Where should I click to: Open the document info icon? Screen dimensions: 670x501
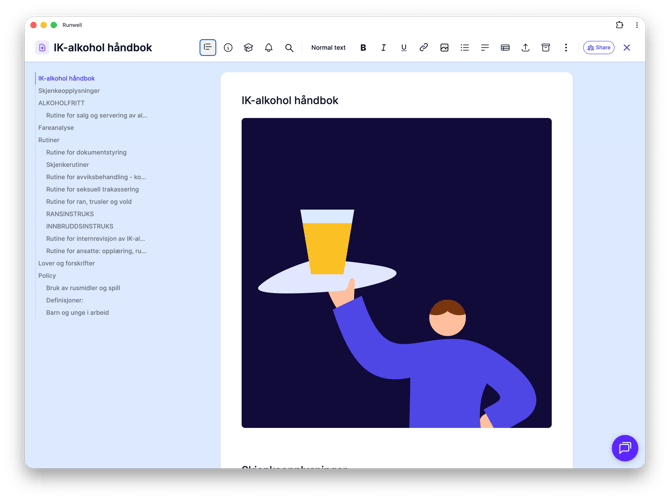click(228, 47)
